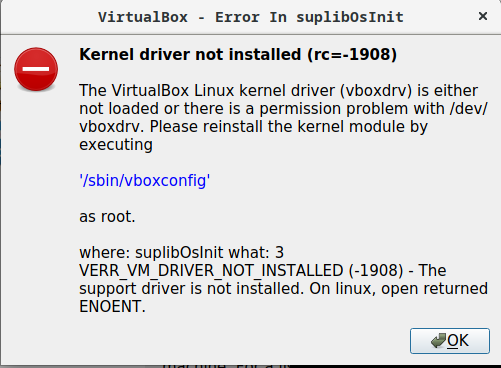501x368 pixels.
Task: Close the error dialog with X
Action: tap(483, 16)
